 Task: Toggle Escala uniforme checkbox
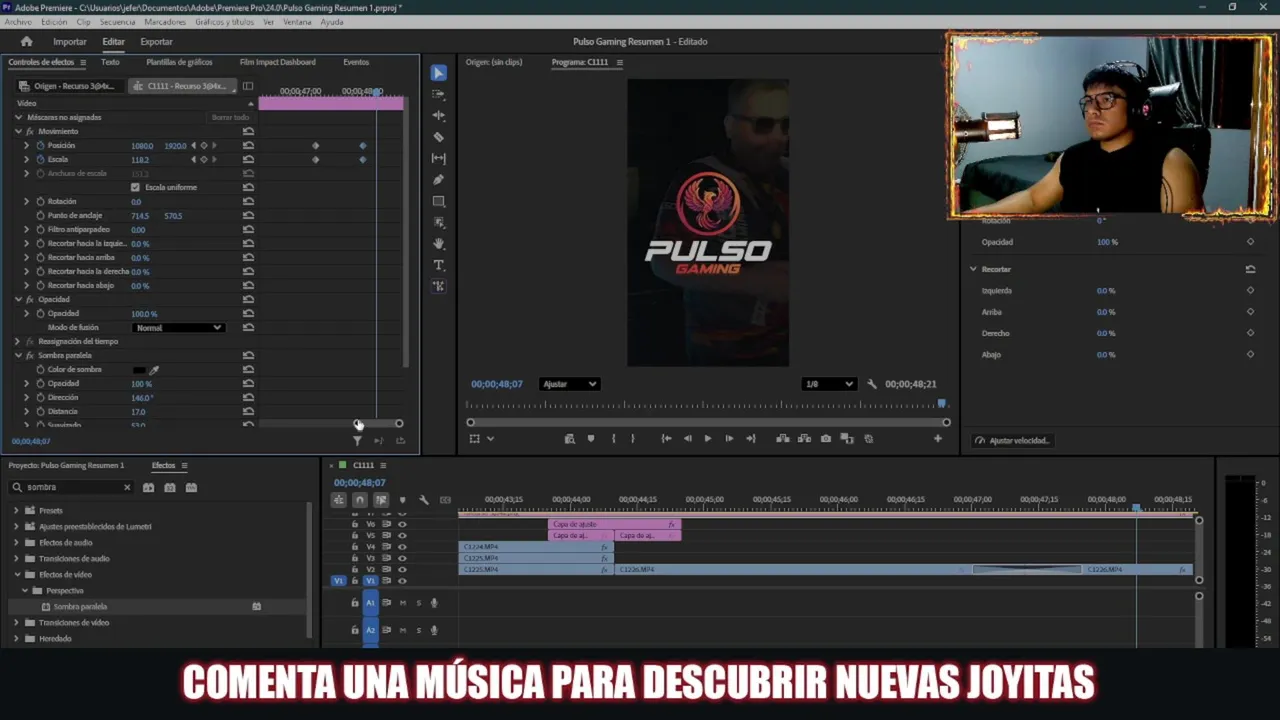(135, 187)
